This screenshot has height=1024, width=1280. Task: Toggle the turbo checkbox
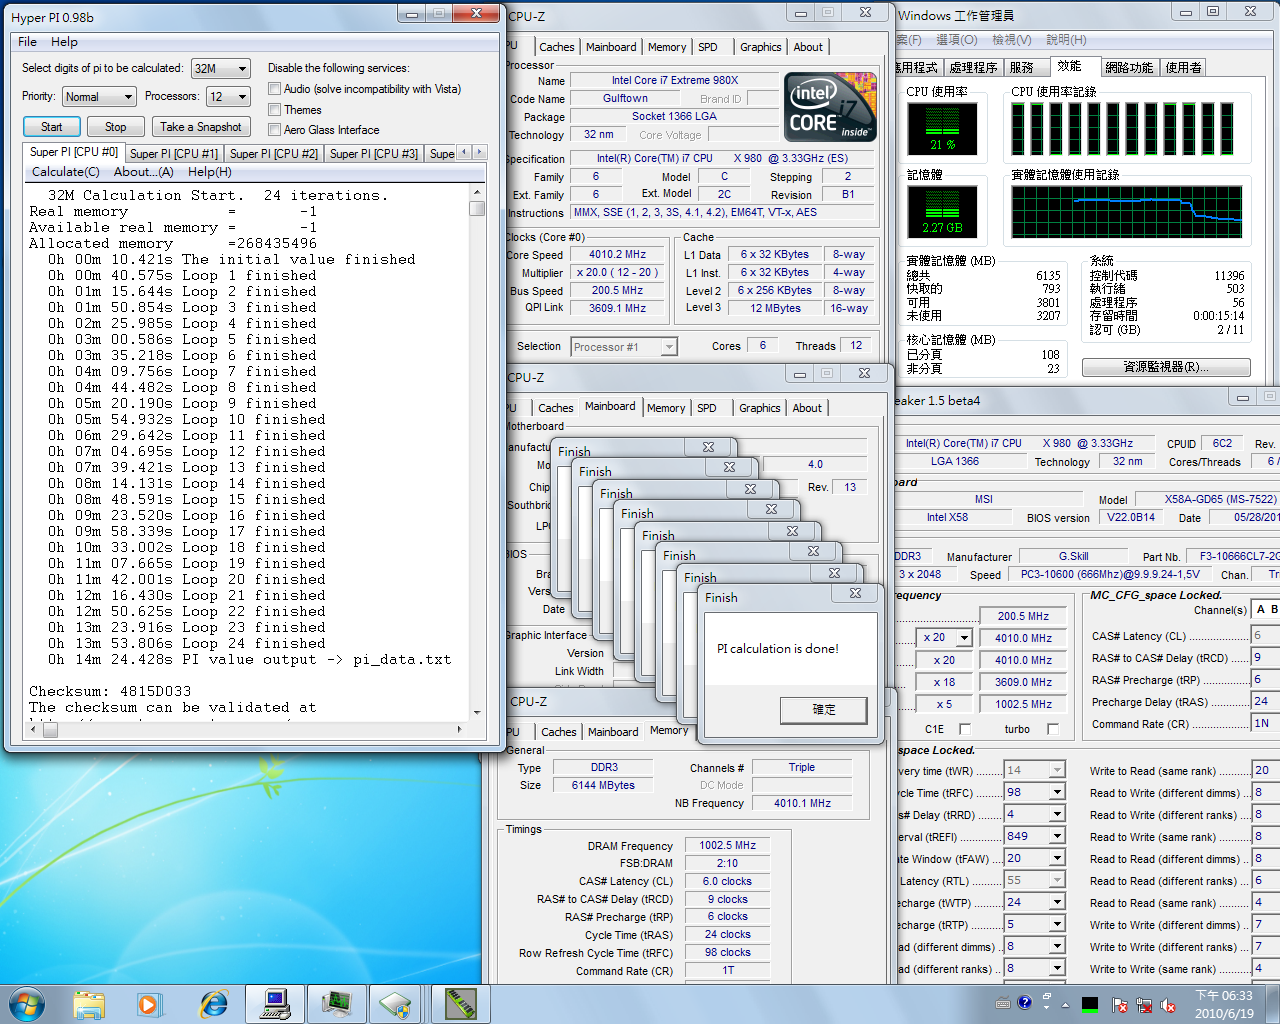click(x=1052, y=729)
